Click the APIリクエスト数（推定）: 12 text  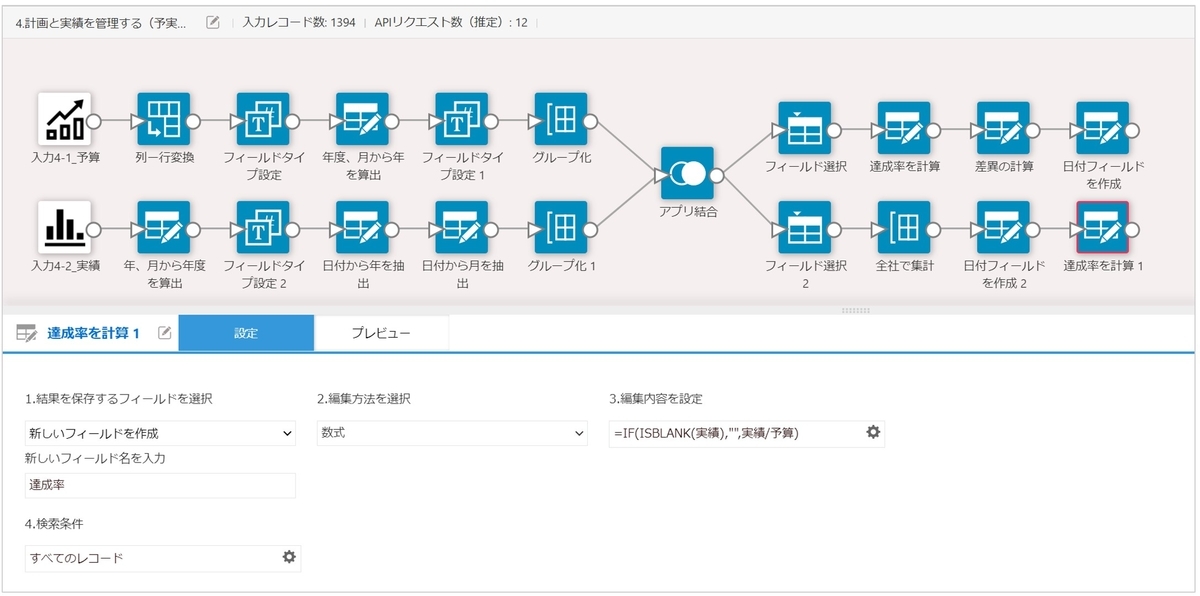click(x=451, y=22)
